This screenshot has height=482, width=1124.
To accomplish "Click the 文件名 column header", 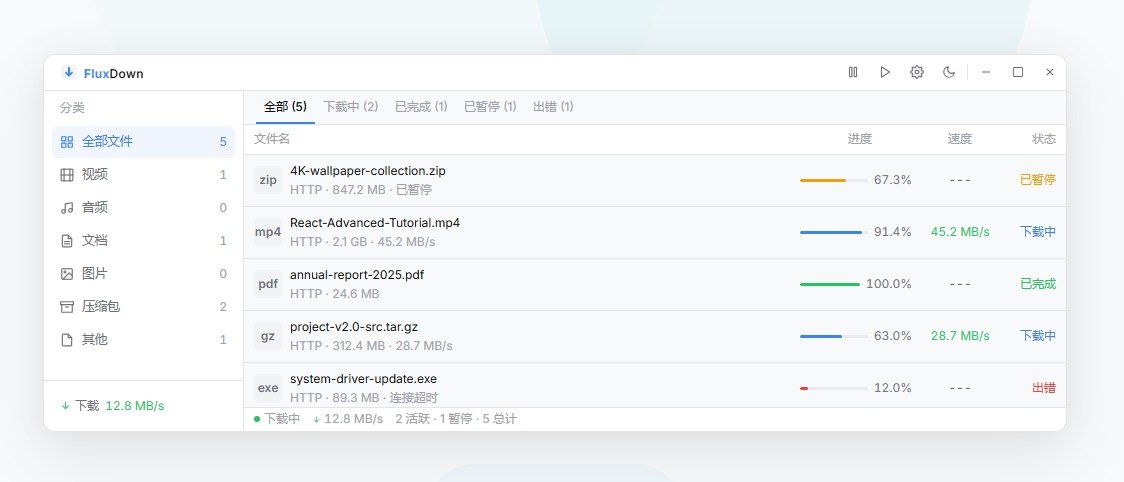I will click(272, 138).
